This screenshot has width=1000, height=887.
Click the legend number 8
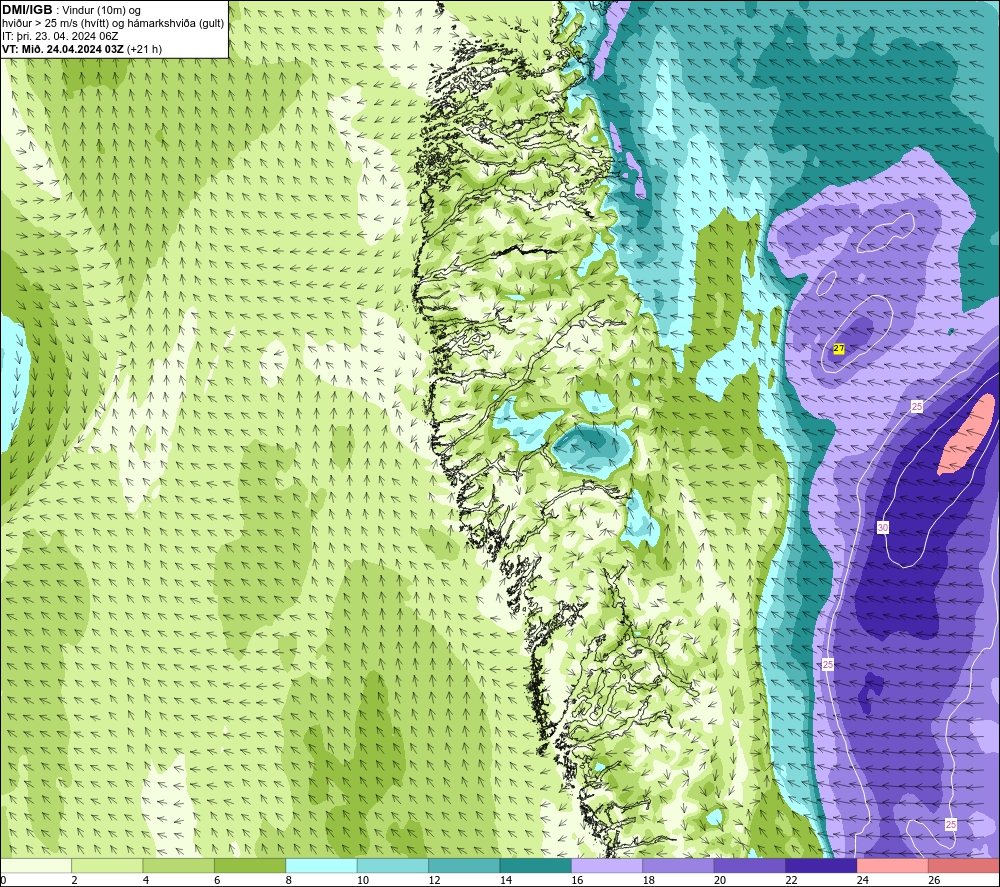289,880
